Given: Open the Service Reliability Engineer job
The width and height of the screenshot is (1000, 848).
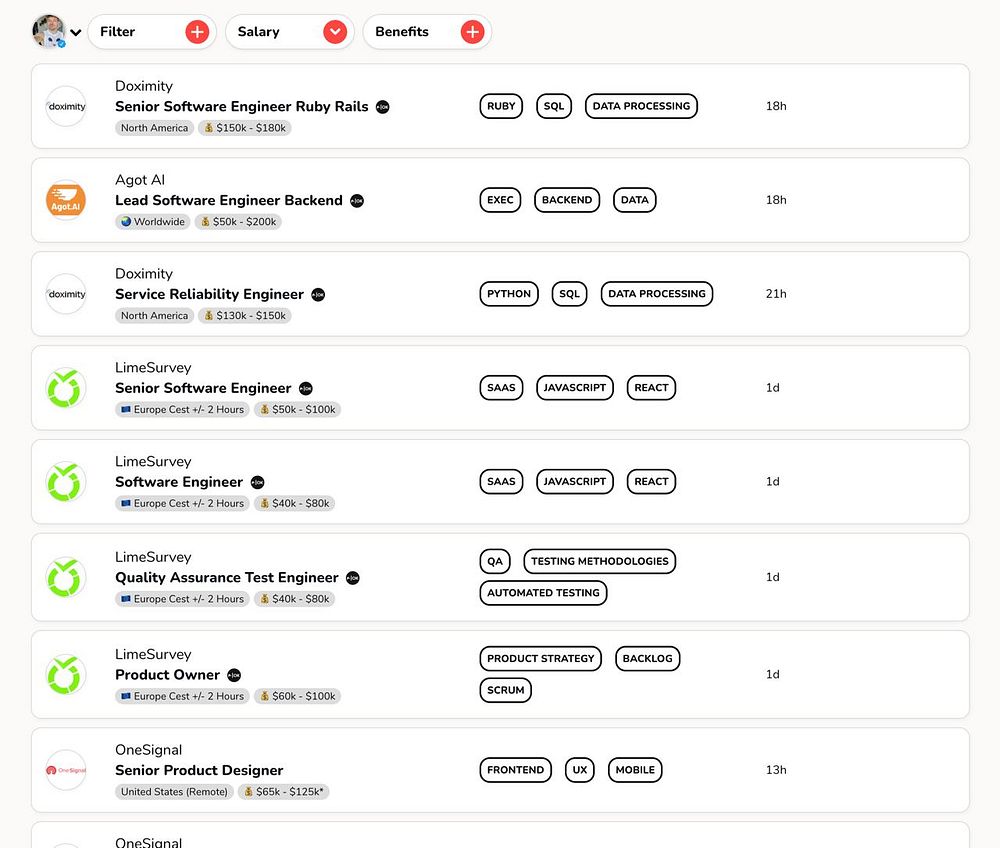Looking at the screenshot, I should 209,294.
